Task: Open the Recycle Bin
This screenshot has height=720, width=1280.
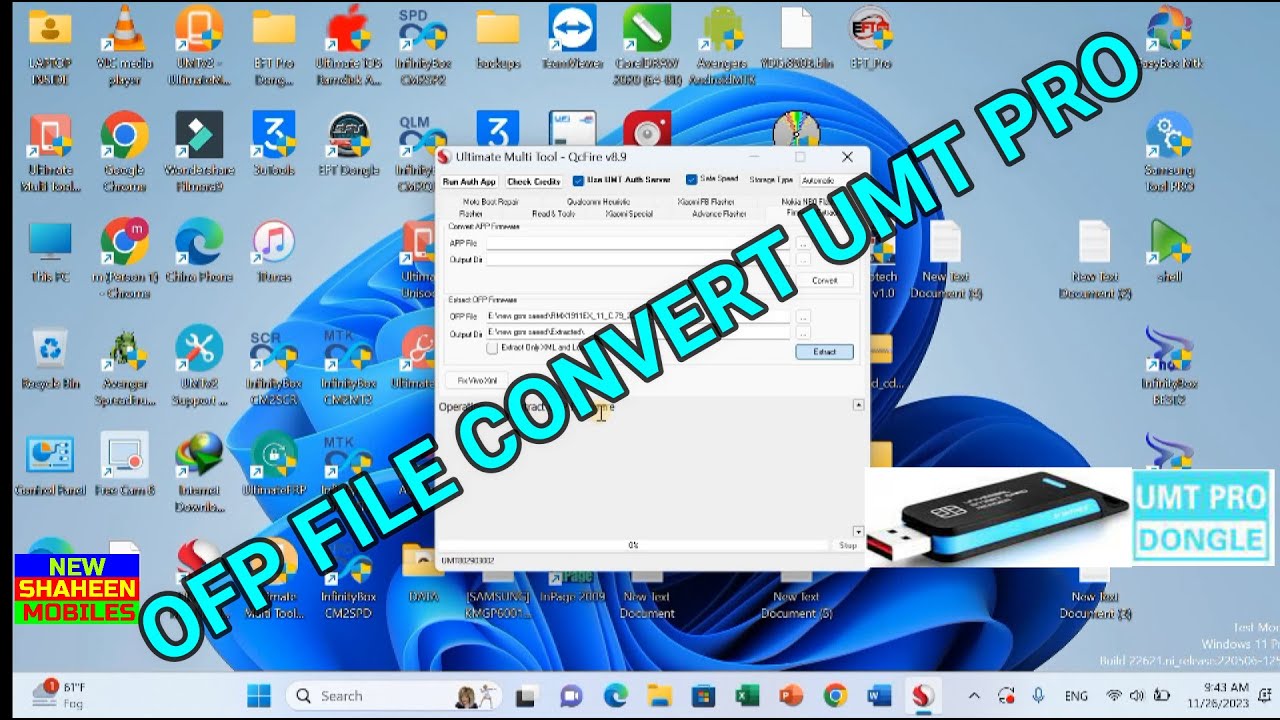Action: 49,358
